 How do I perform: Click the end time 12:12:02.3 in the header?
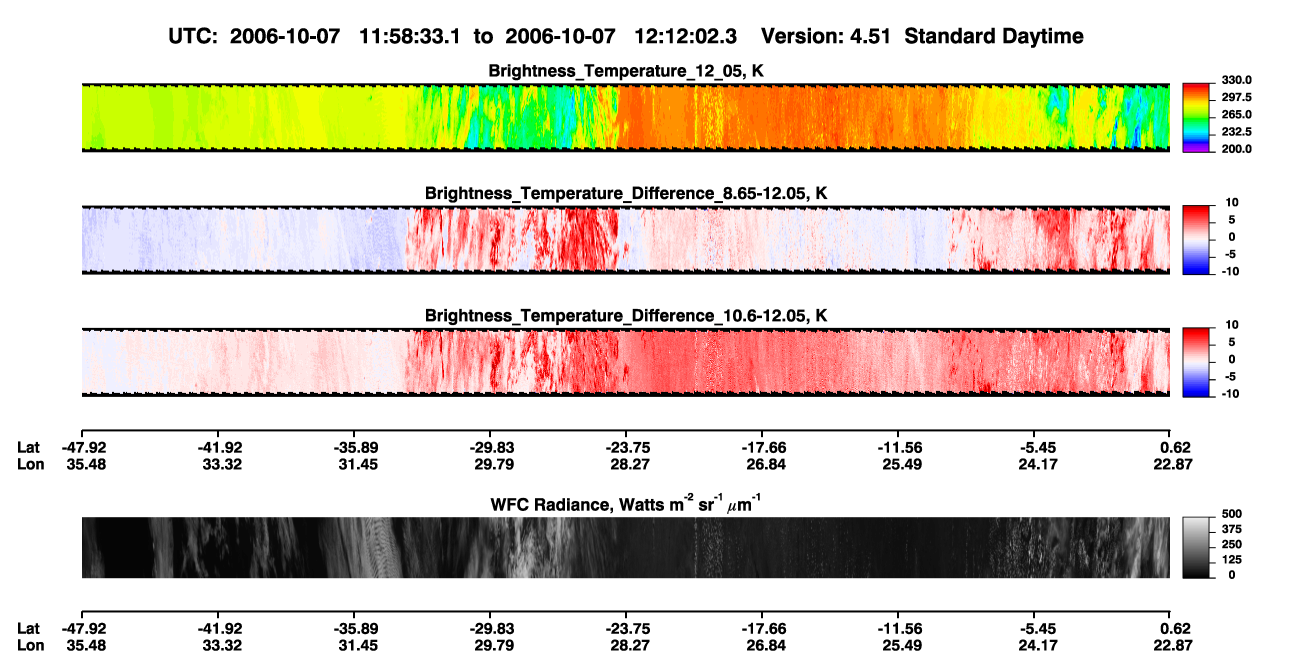(x=686, y=36)
